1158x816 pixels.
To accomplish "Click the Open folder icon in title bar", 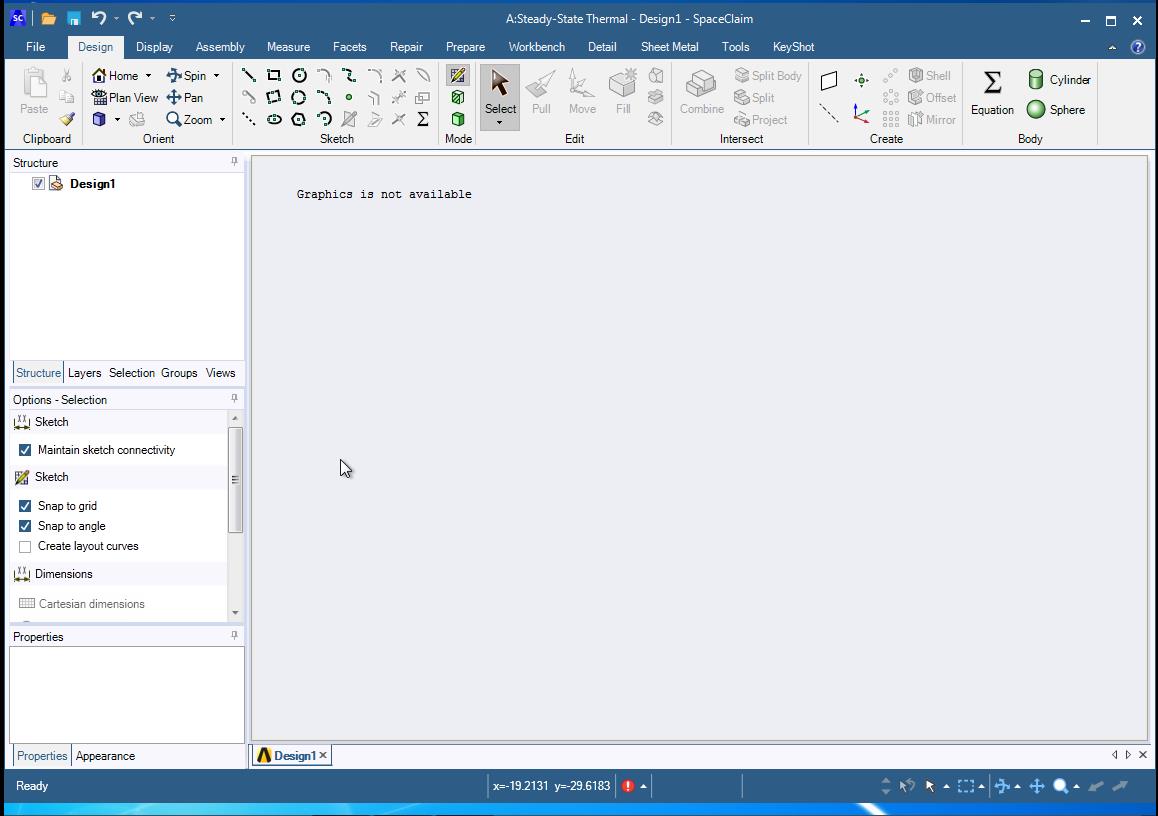I will (49, 18).
